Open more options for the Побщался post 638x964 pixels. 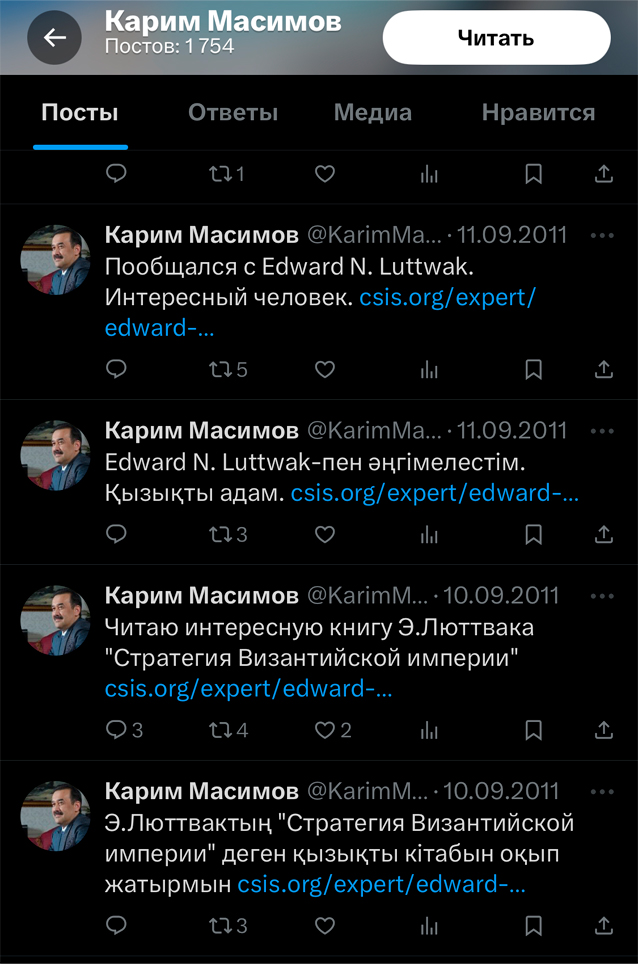click(602, 236)
